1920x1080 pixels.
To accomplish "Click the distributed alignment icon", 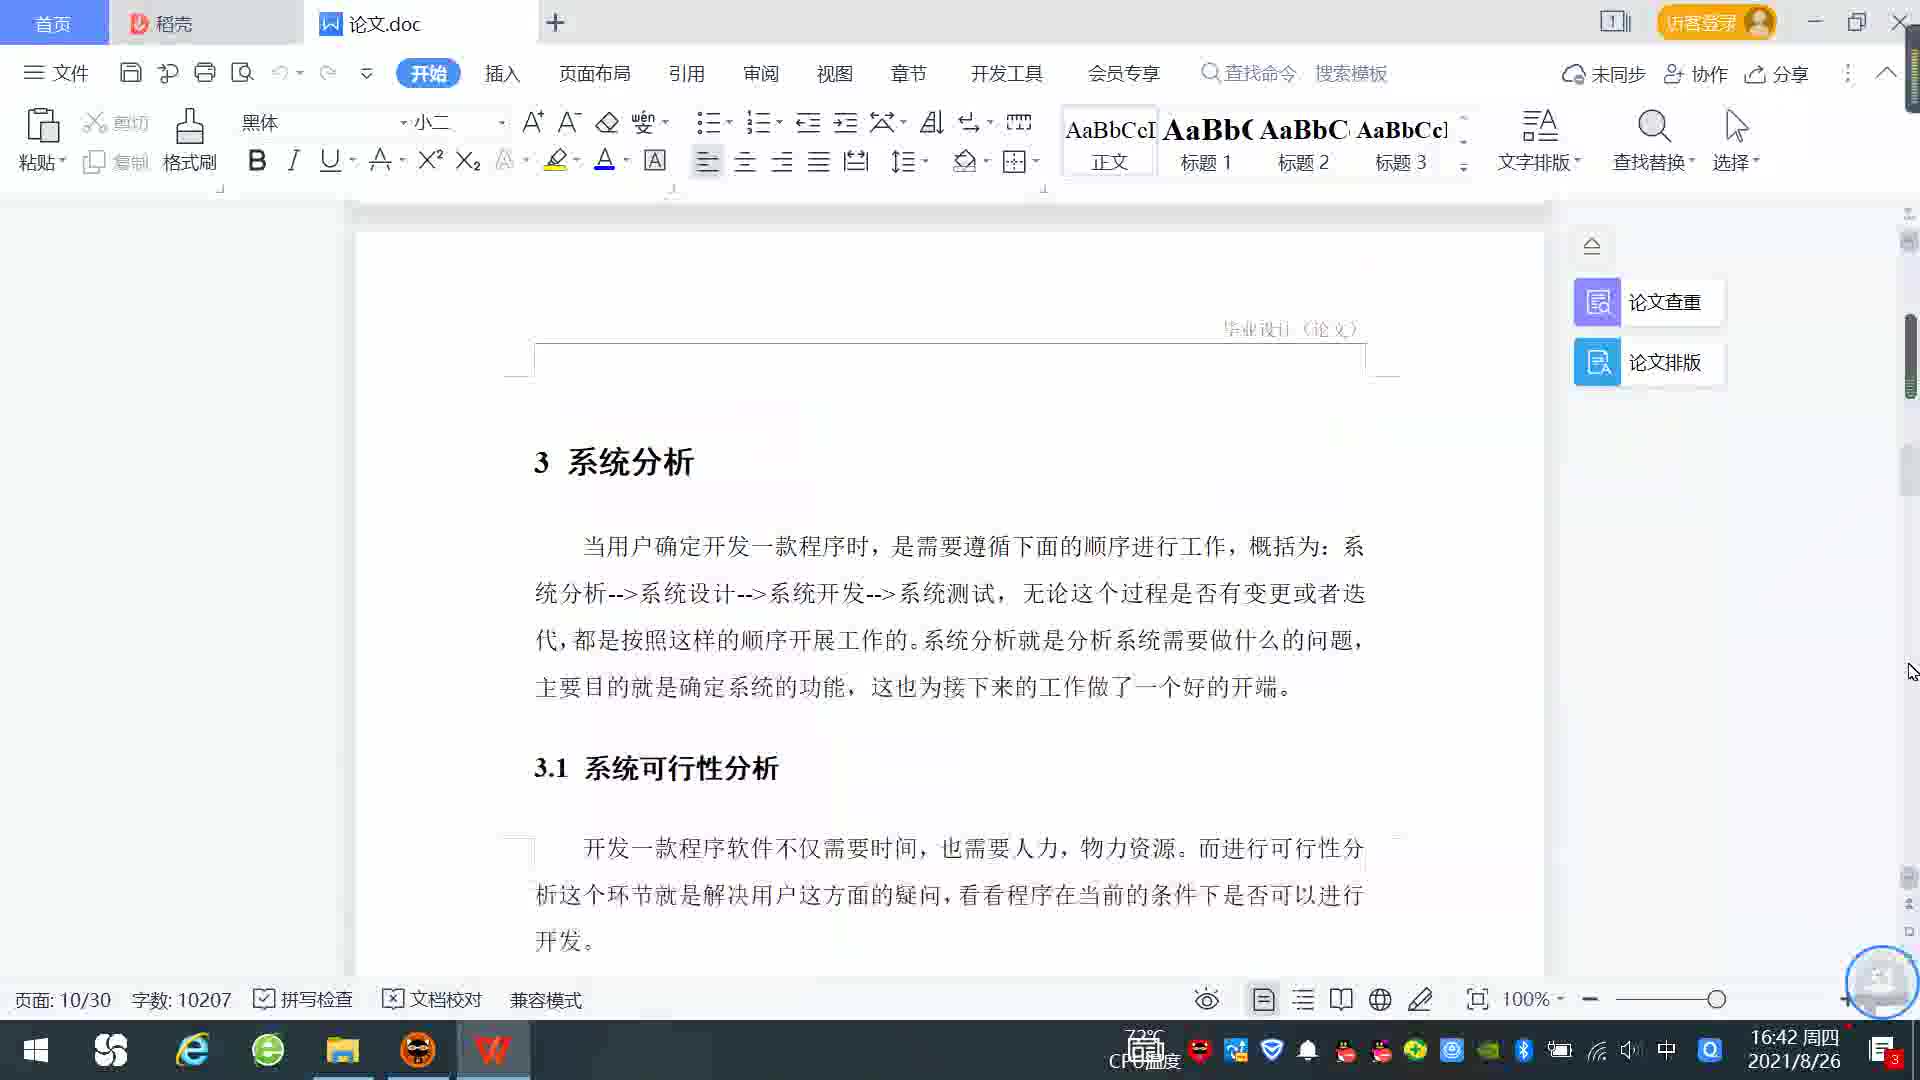I will click(856, 161).
